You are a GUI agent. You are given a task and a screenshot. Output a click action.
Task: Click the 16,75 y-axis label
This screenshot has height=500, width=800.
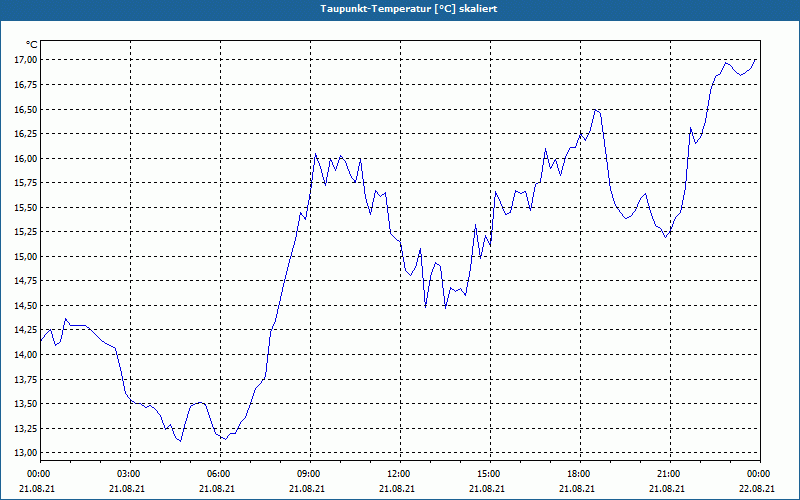tap(26, 84)
